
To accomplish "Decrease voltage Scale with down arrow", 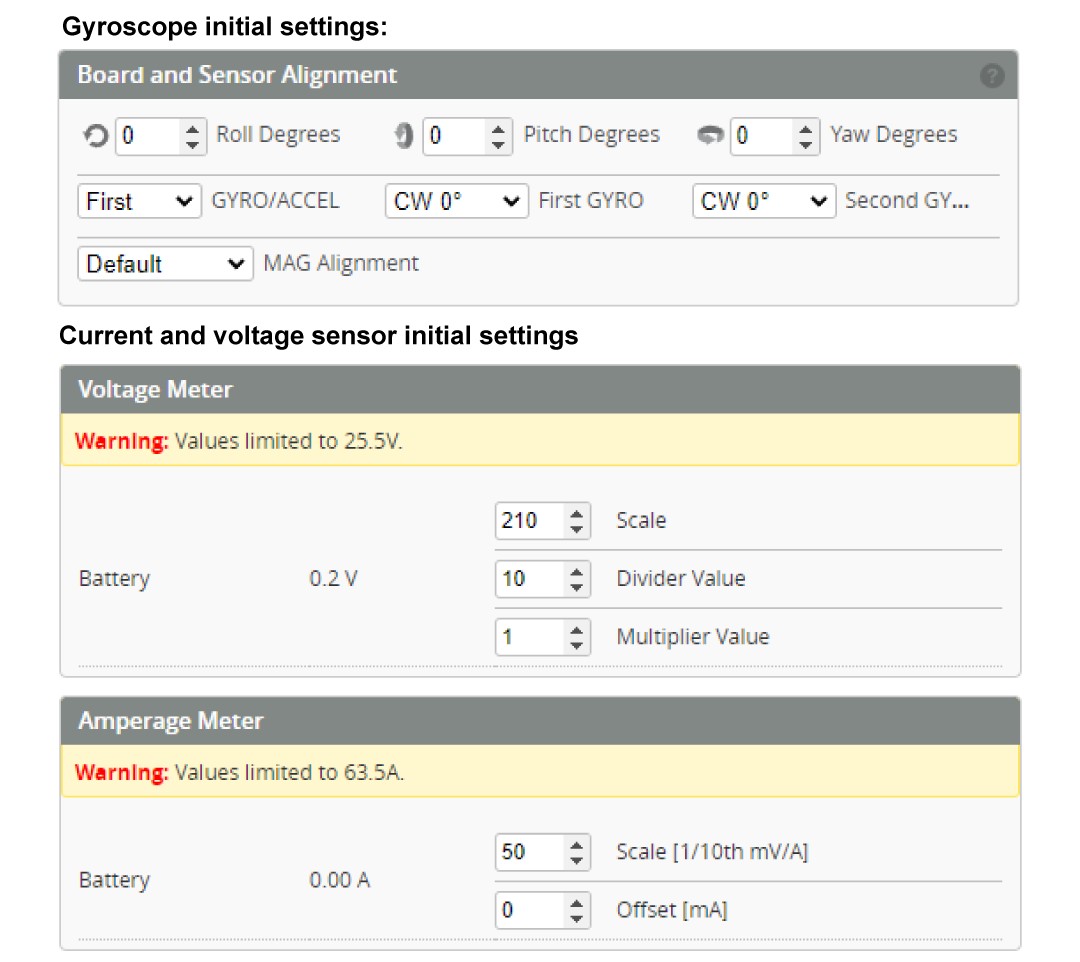I will [577, 530].
